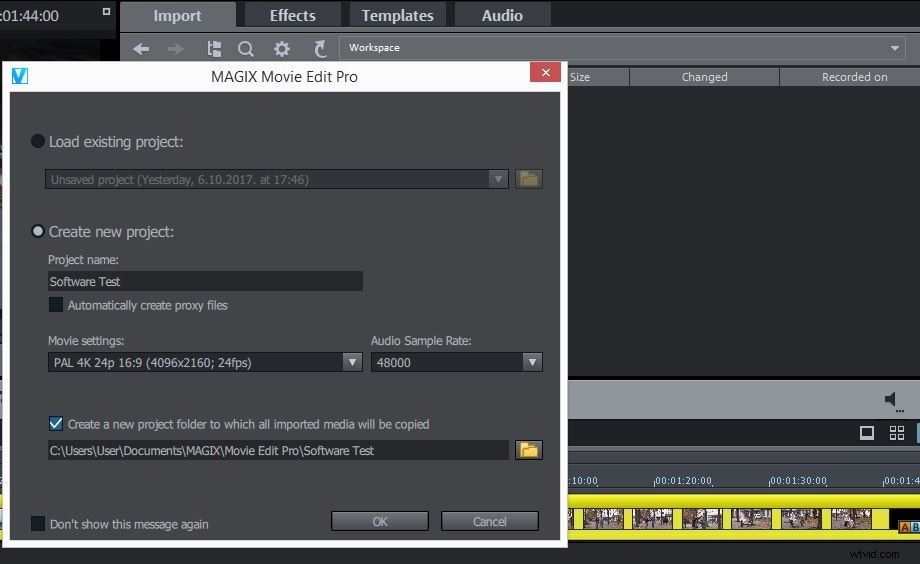Go forward in the media browser
The width and height of the screenshot is (920, 564).
click(175, 49)
